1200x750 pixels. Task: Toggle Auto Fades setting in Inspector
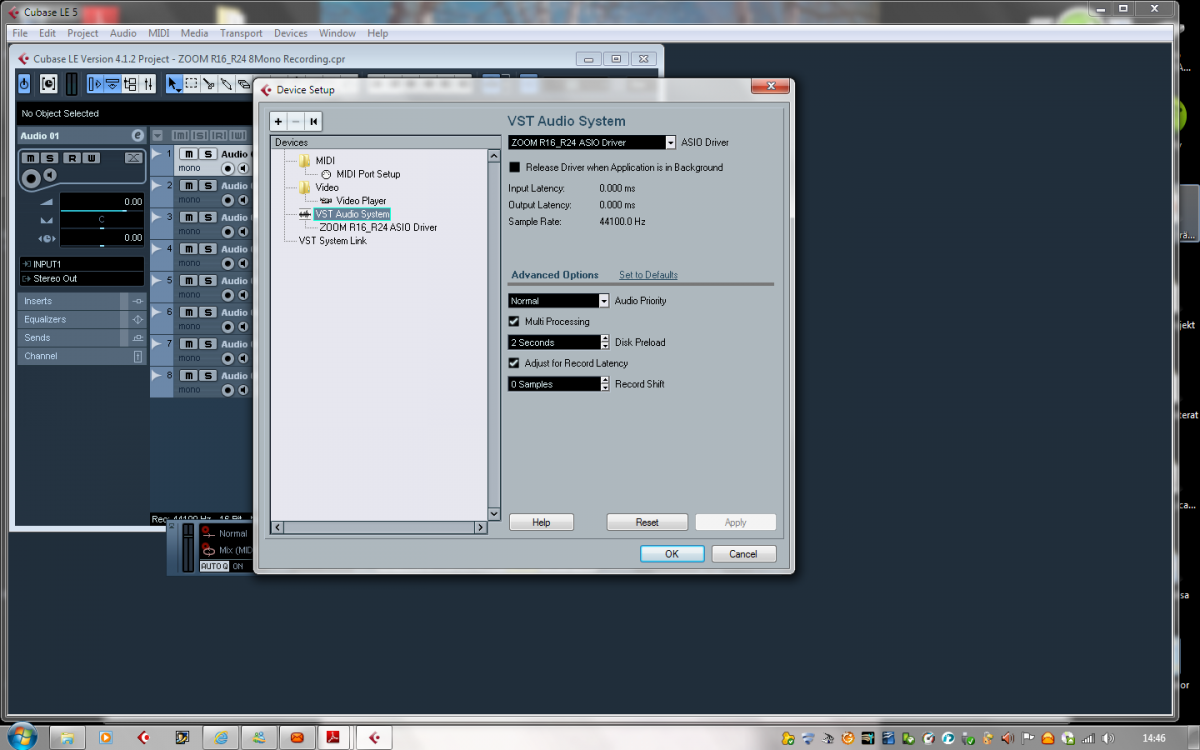tap(133, 158)
